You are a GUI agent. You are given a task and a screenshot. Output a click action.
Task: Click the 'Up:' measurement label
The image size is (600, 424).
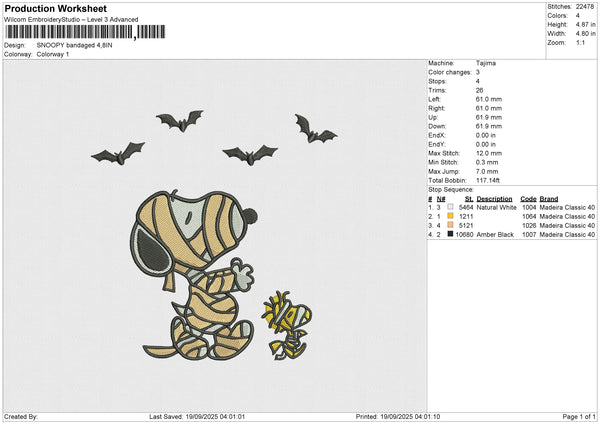(433, 117)
